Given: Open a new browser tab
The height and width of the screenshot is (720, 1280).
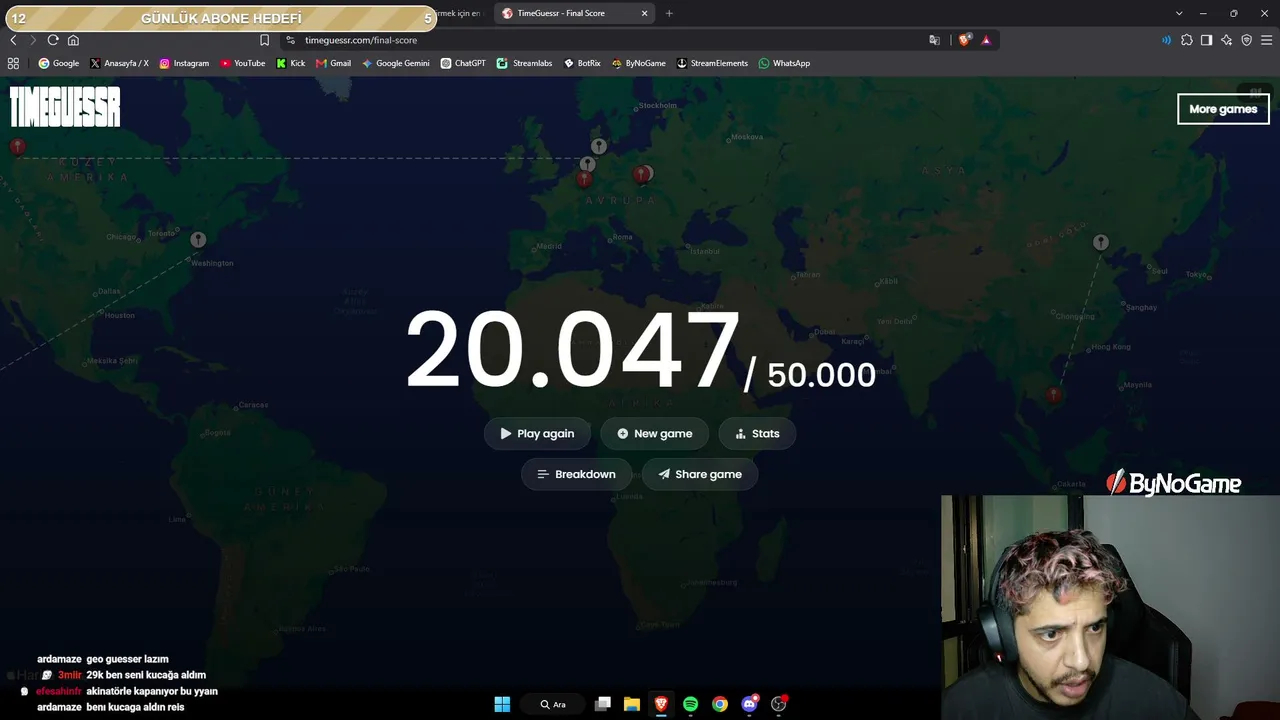Looking at the screenshot, I should (x=669, y=13).
